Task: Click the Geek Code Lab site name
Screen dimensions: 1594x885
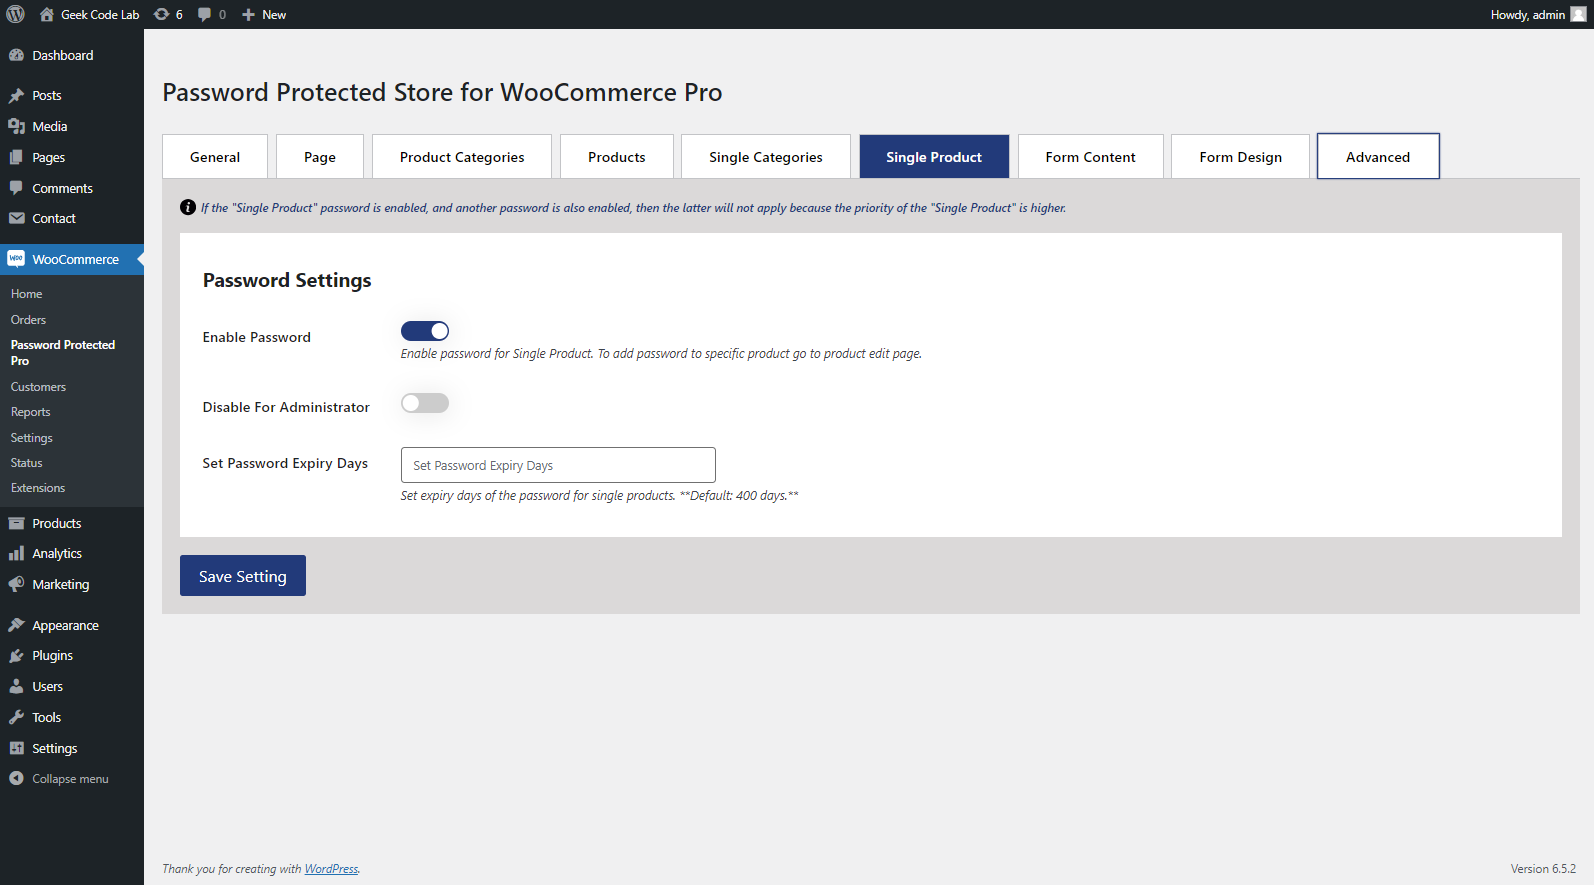Action: [x=100, y=15]
